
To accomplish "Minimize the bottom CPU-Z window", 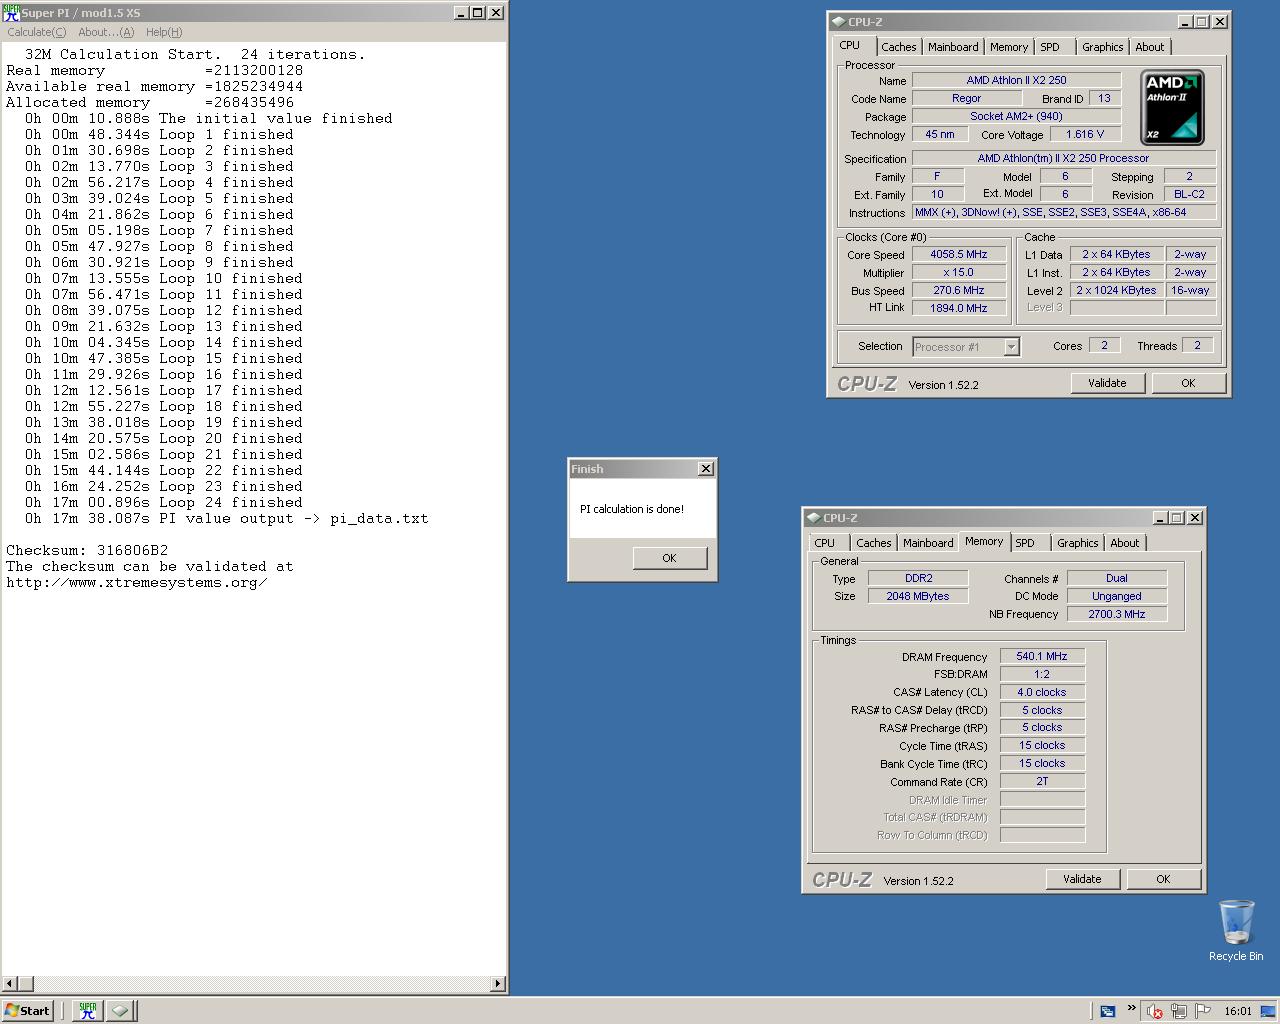I will tap(1160, 517).
